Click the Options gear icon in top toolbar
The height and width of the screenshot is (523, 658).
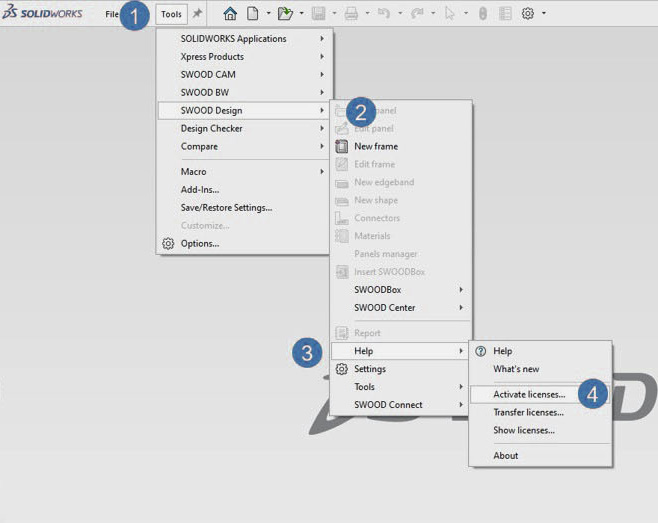coord(528,14)
